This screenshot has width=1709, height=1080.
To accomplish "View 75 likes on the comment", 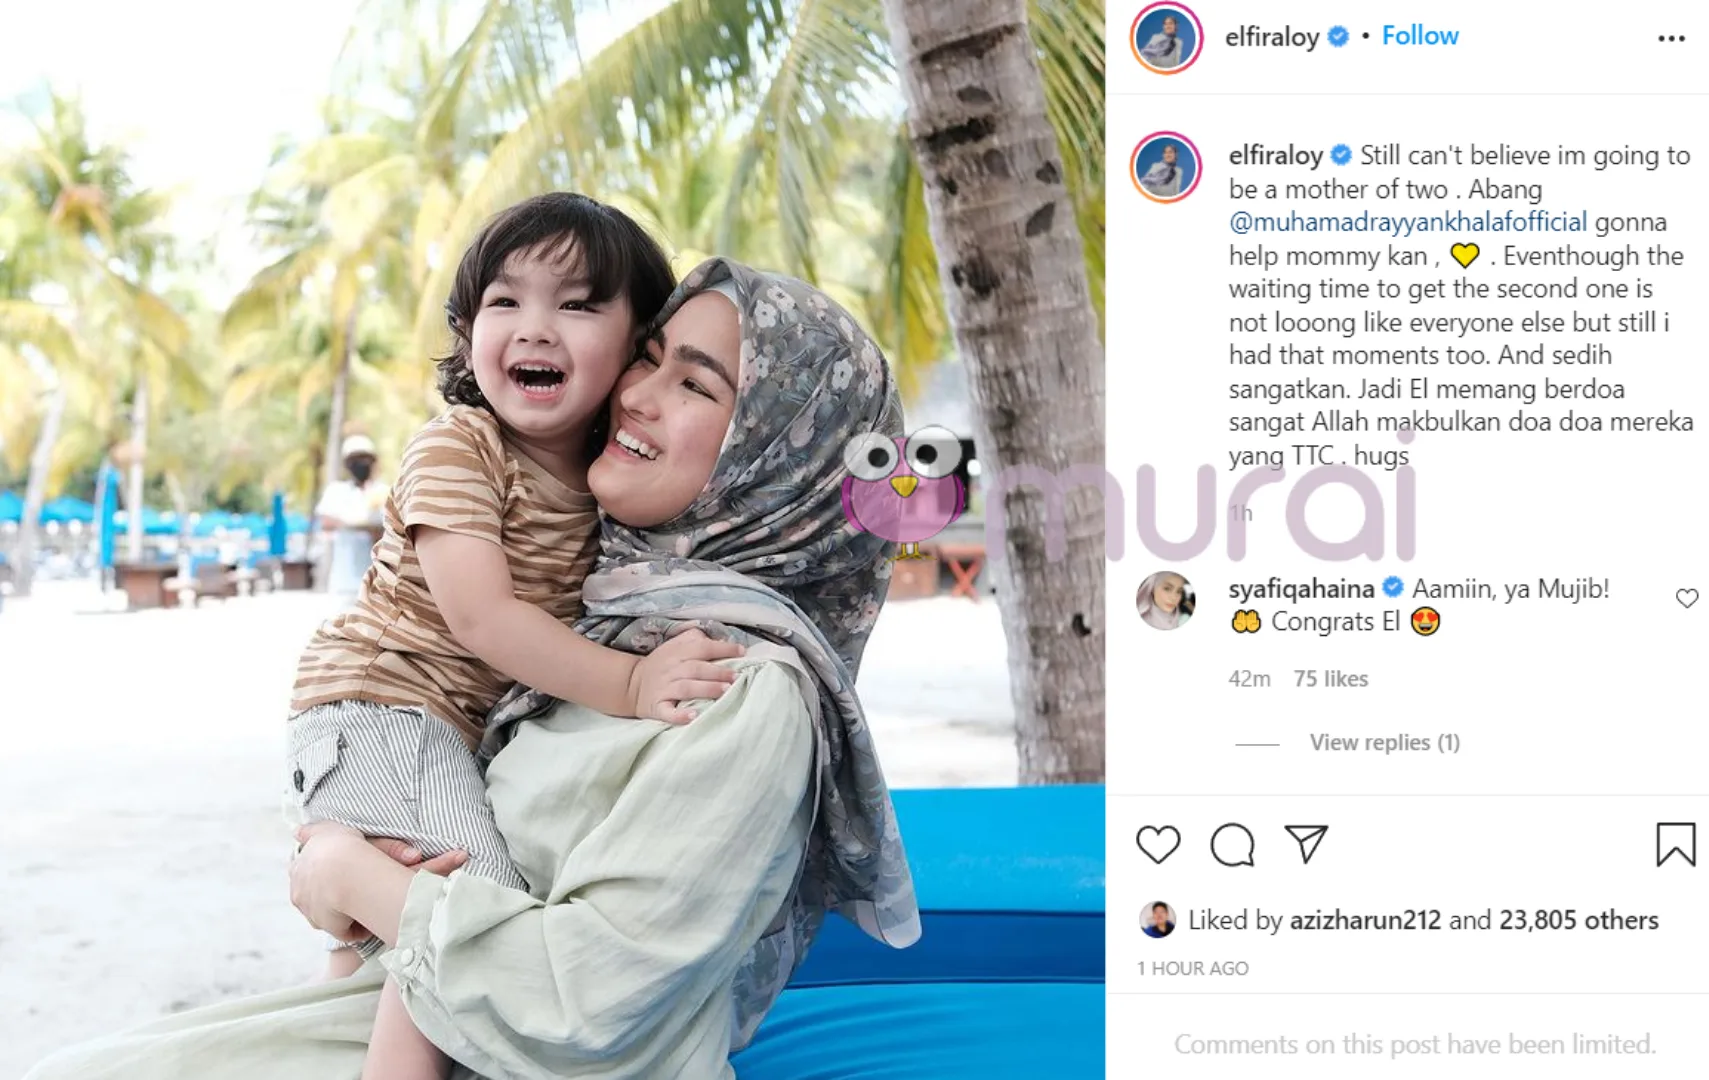I will click(1330, 679).
